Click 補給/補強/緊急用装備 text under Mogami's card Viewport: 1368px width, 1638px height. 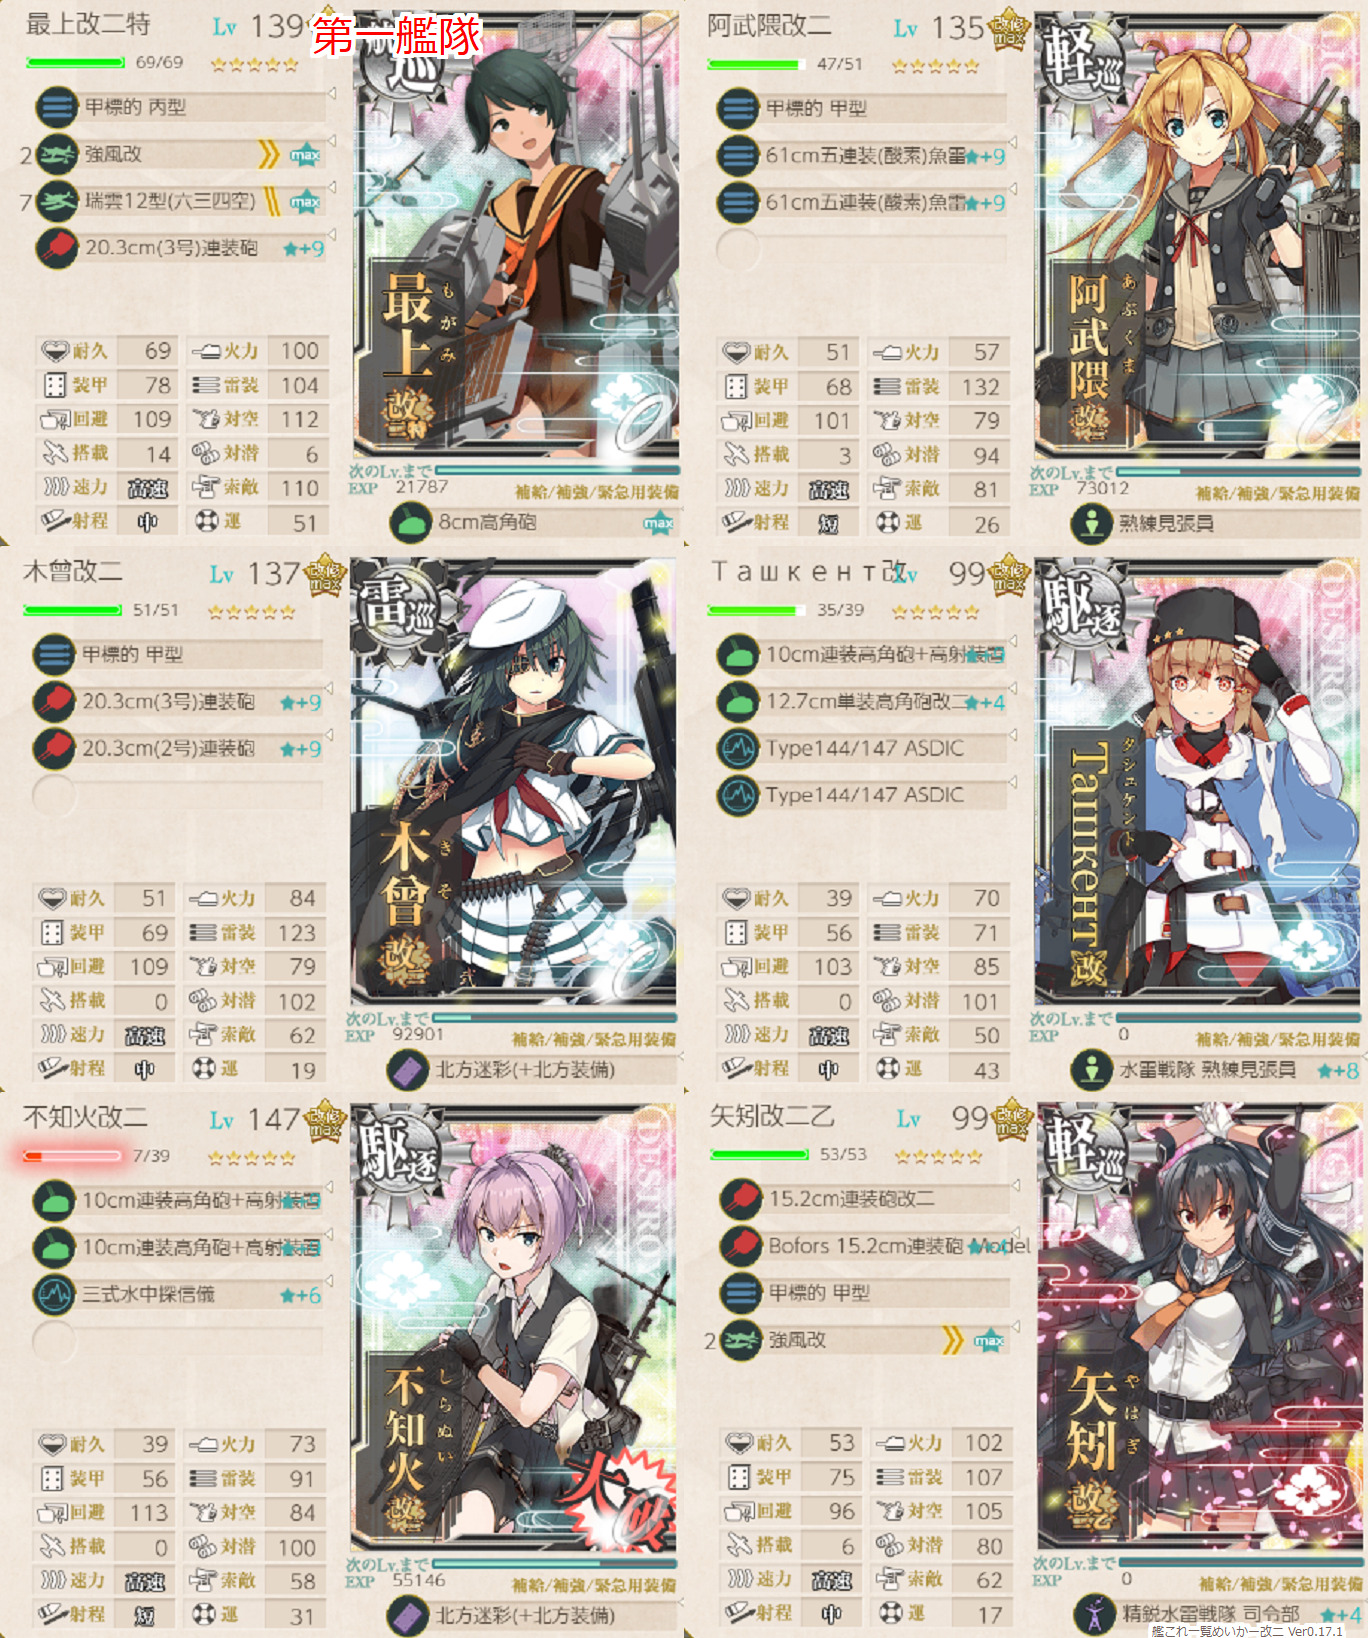596,492
